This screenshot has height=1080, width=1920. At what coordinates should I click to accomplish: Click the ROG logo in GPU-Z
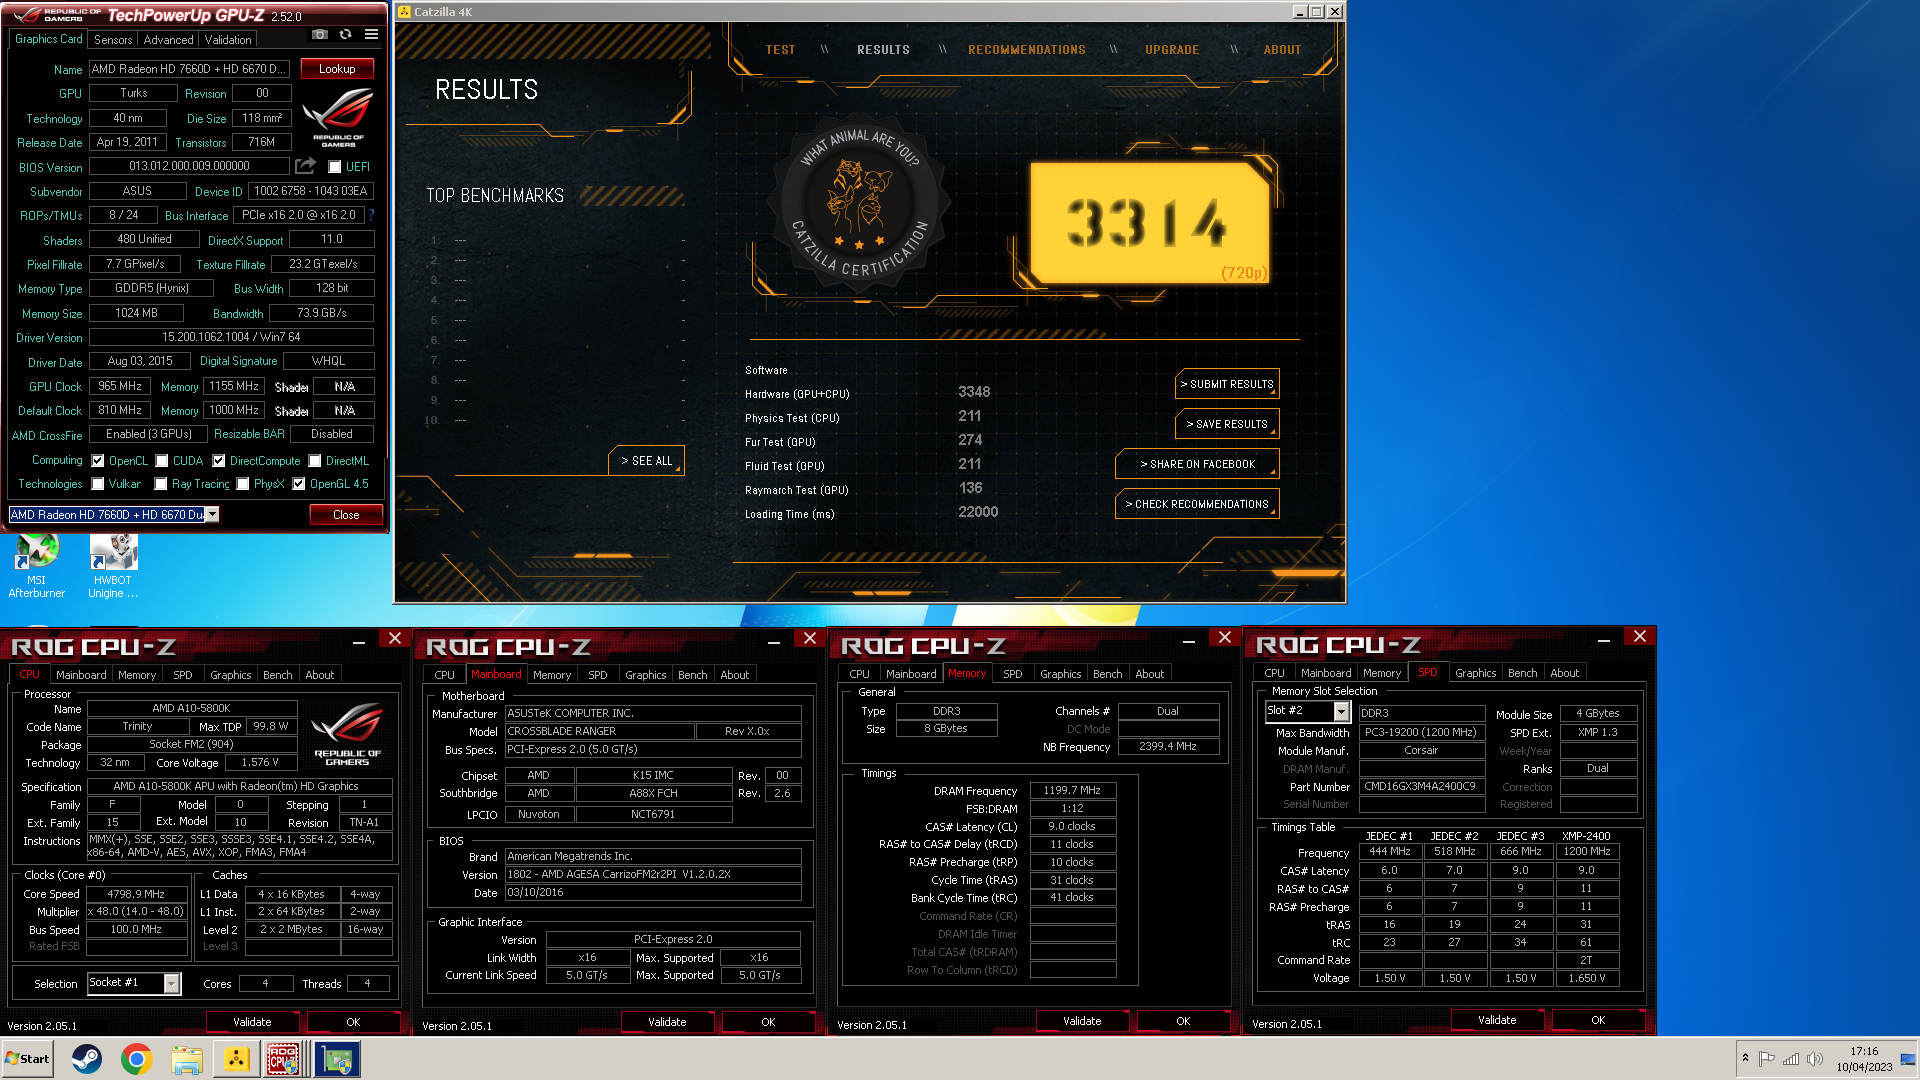338,118
